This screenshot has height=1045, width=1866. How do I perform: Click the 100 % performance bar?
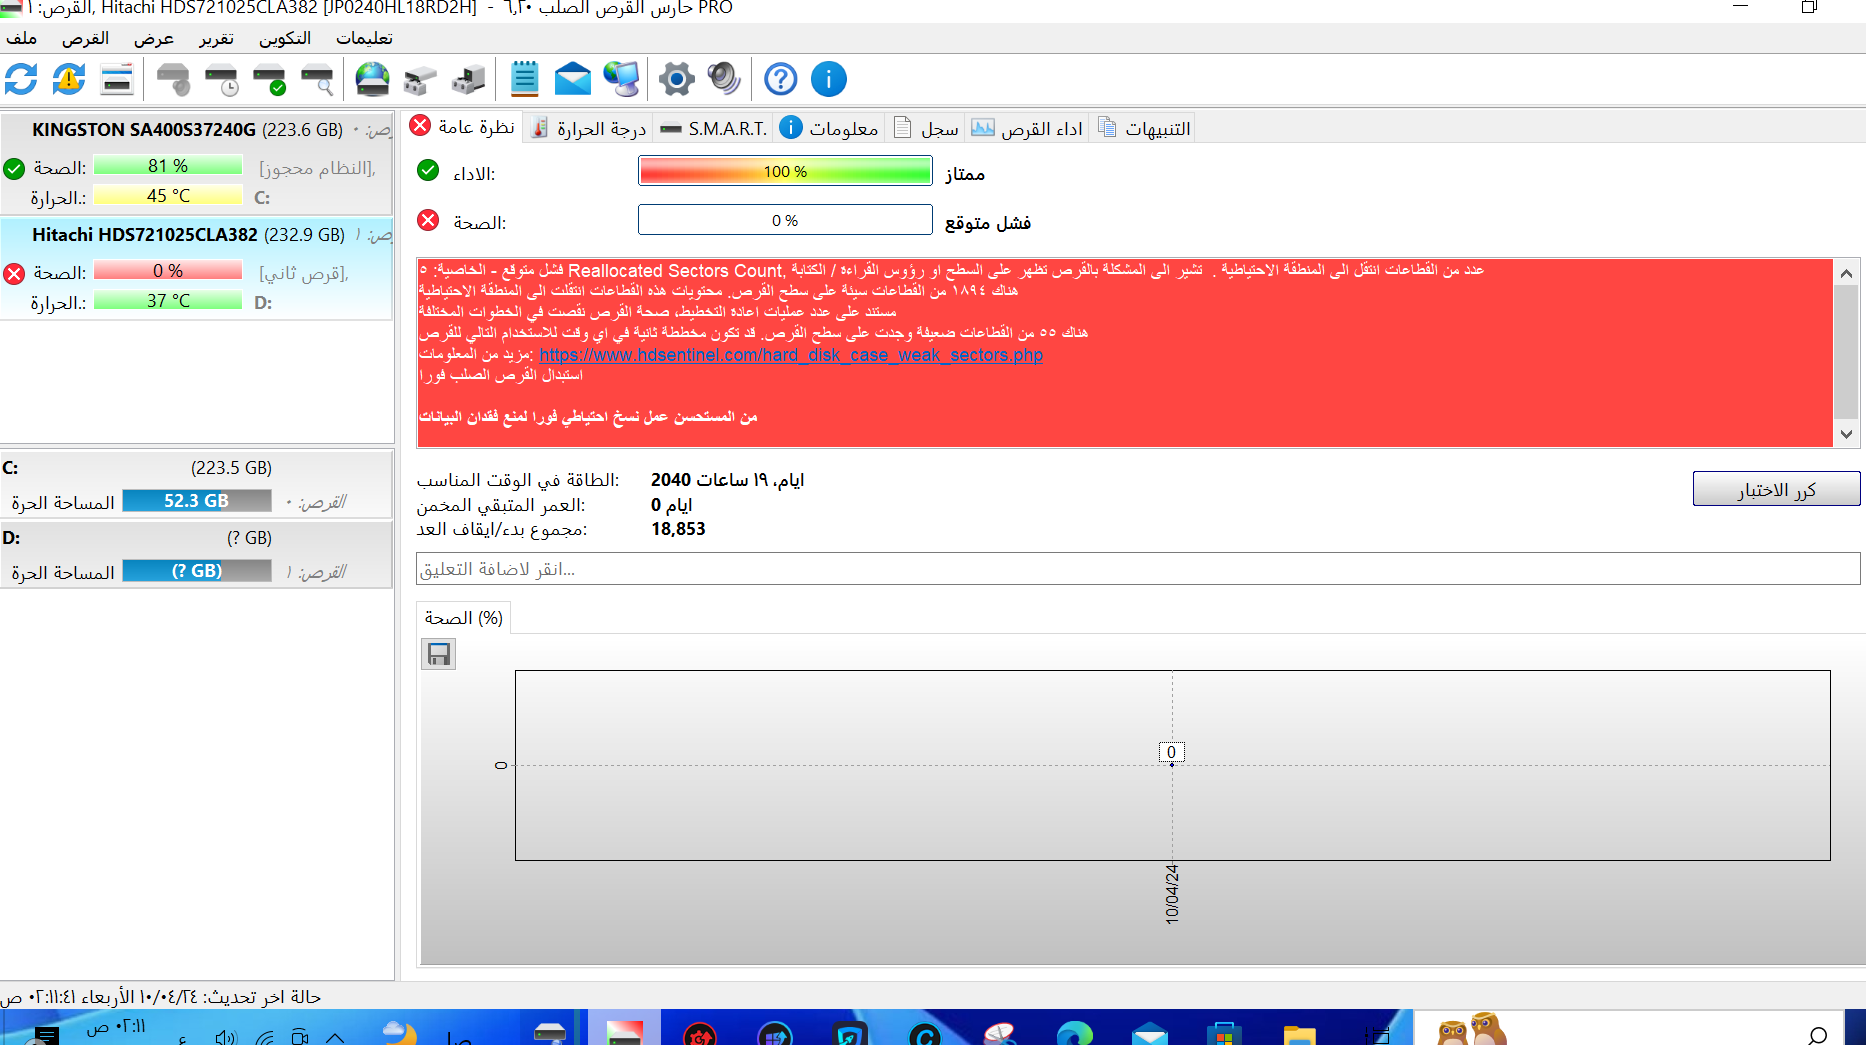785,171
